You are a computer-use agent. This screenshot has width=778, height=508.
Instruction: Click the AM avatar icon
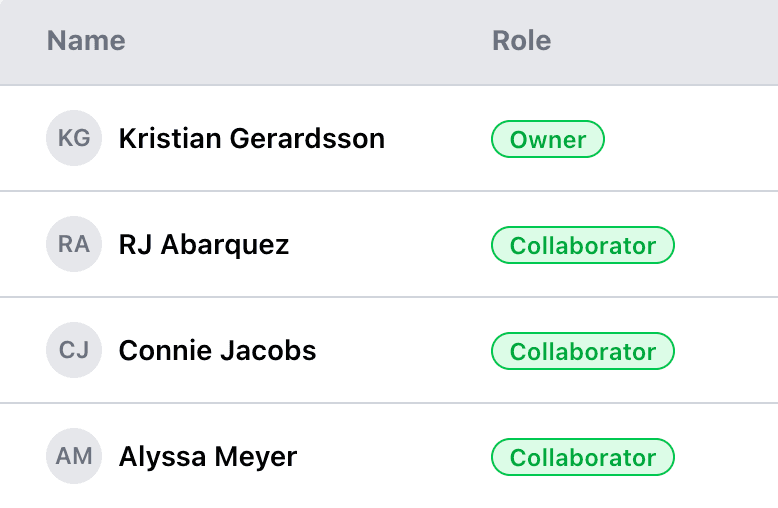tap(74, 456)
